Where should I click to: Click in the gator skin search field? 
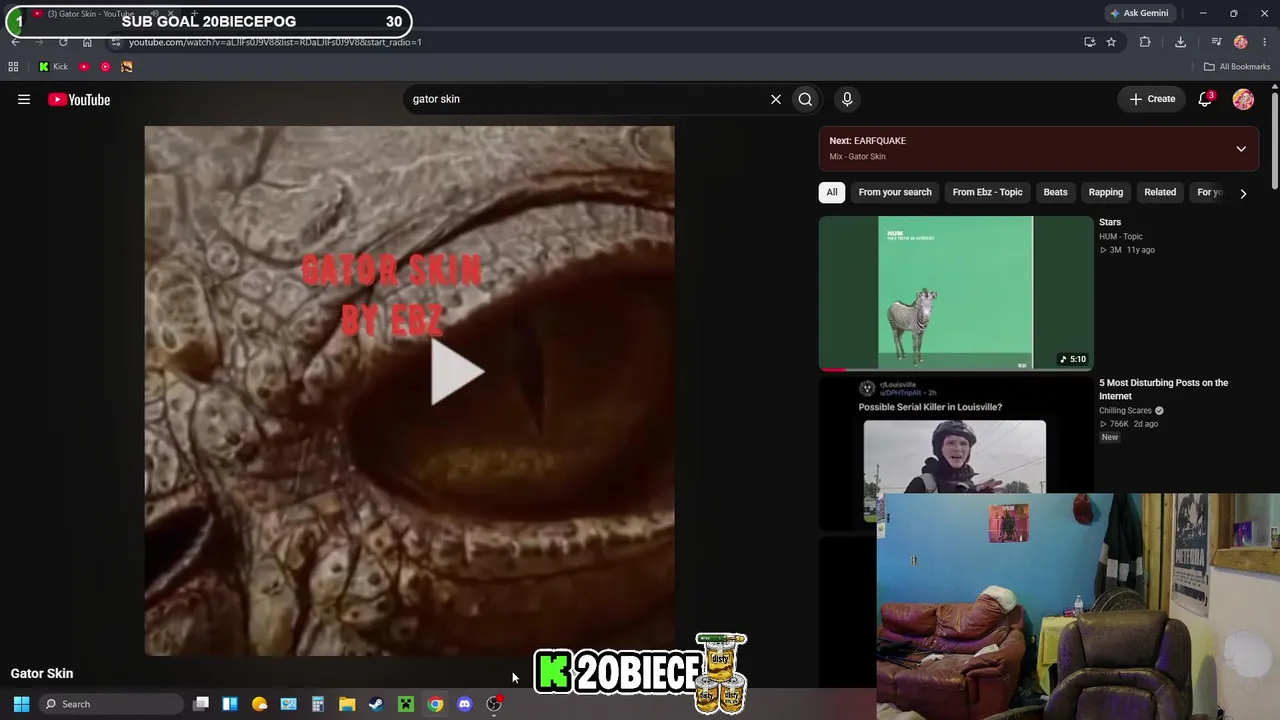click(585, 99)
